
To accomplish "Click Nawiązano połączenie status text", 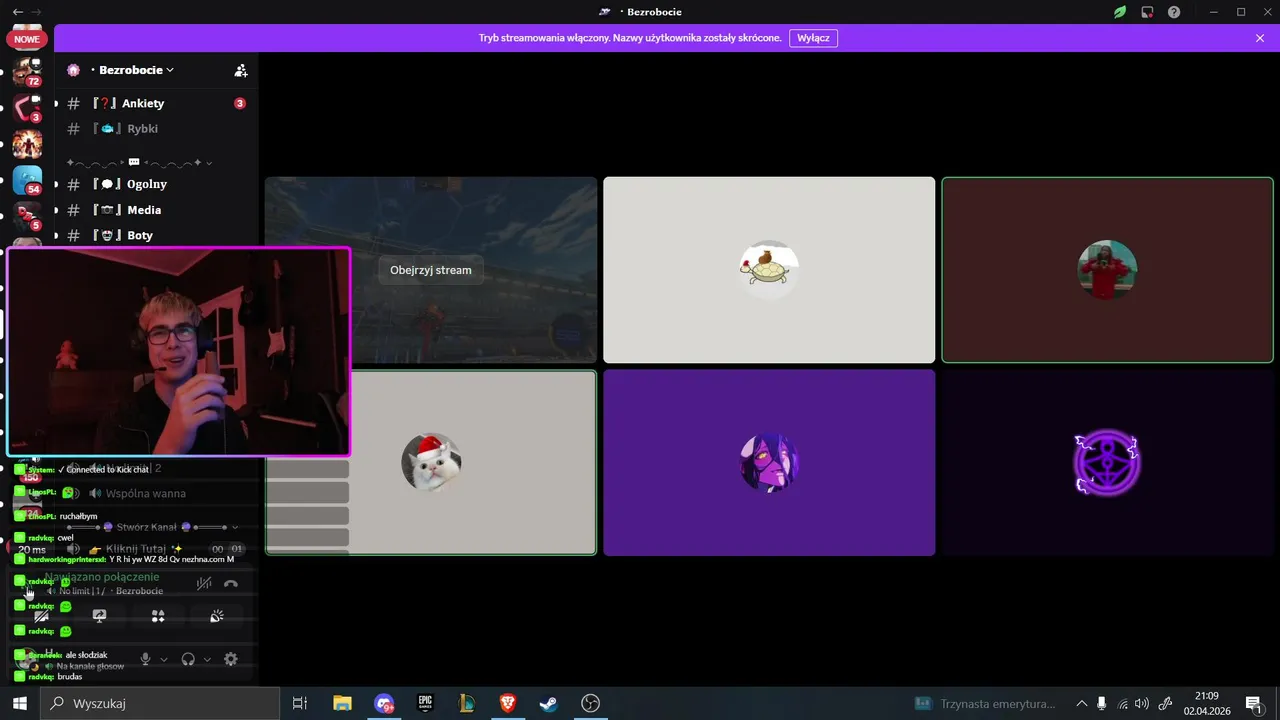I will [x=101, y=577].
